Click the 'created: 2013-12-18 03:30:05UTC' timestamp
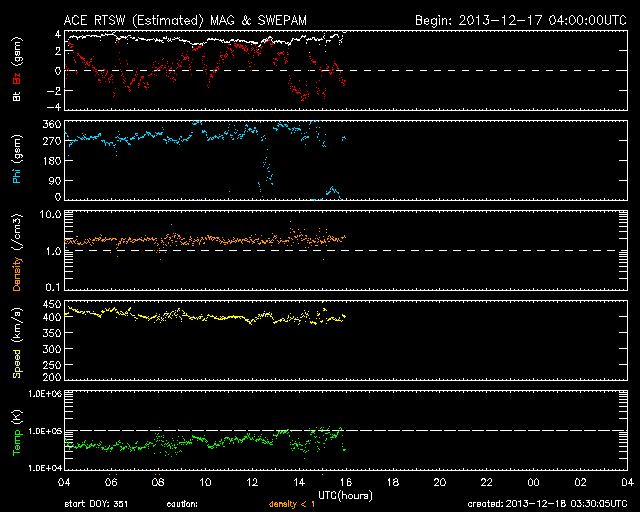The image size is (640, 512). (x=547, y=504)
